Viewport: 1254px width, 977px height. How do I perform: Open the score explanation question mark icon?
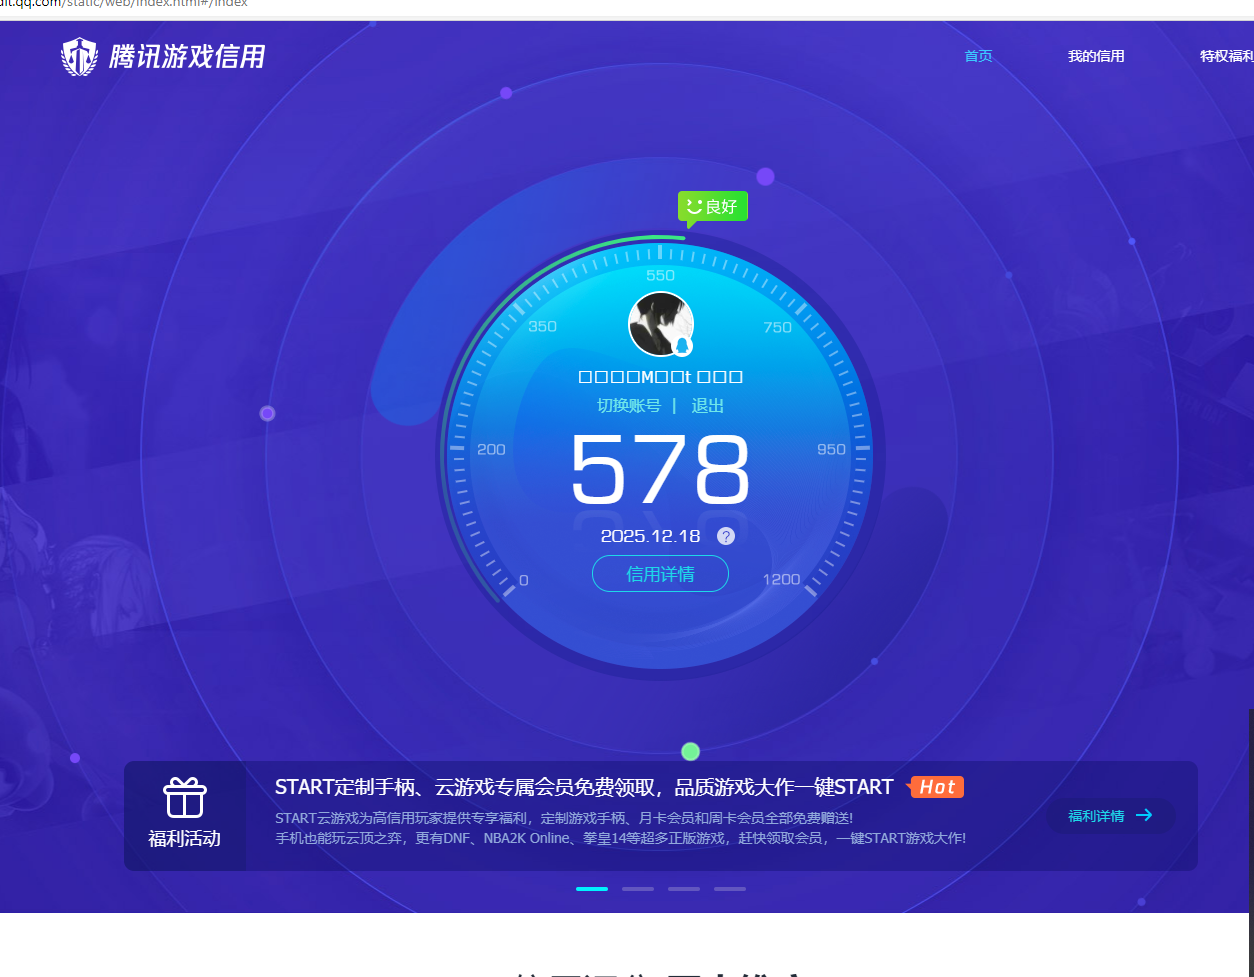(725, 535)
